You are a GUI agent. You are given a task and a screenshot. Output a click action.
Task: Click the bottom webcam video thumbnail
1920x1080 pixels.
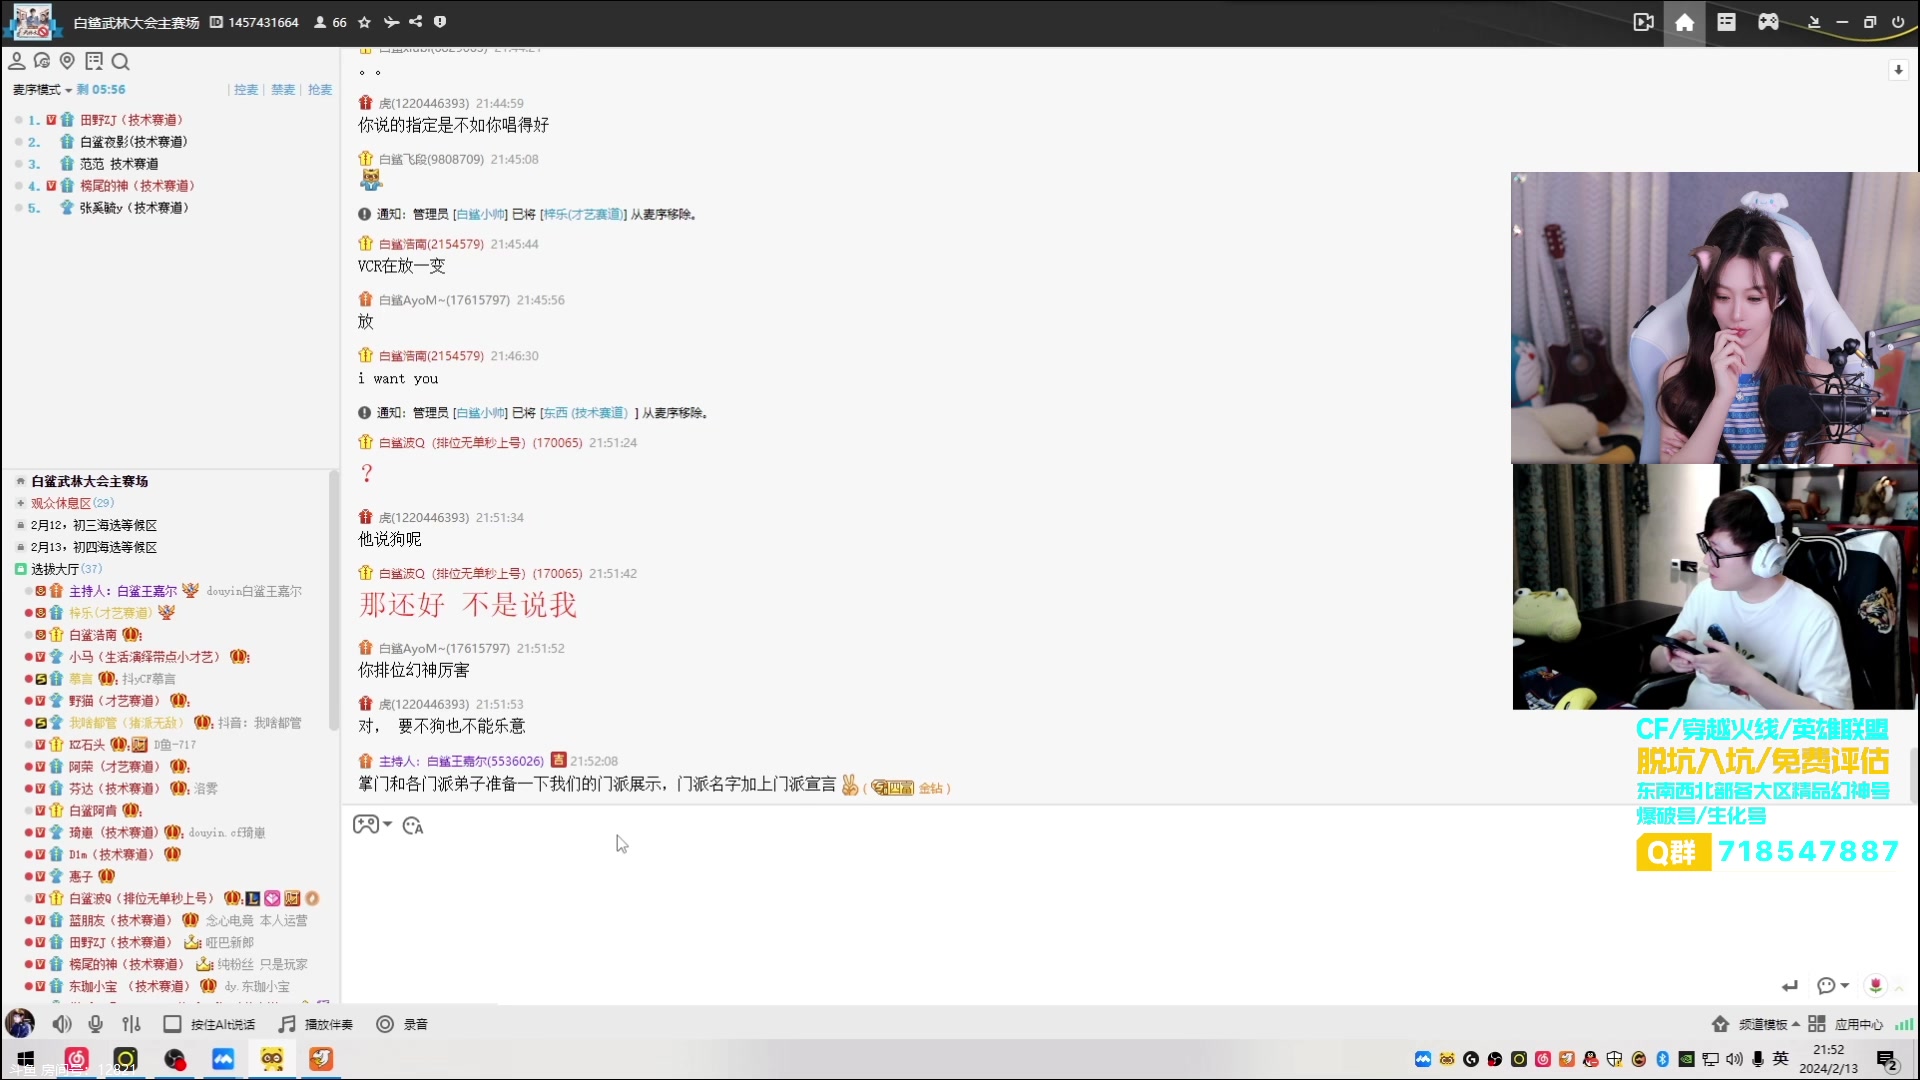1715,586
